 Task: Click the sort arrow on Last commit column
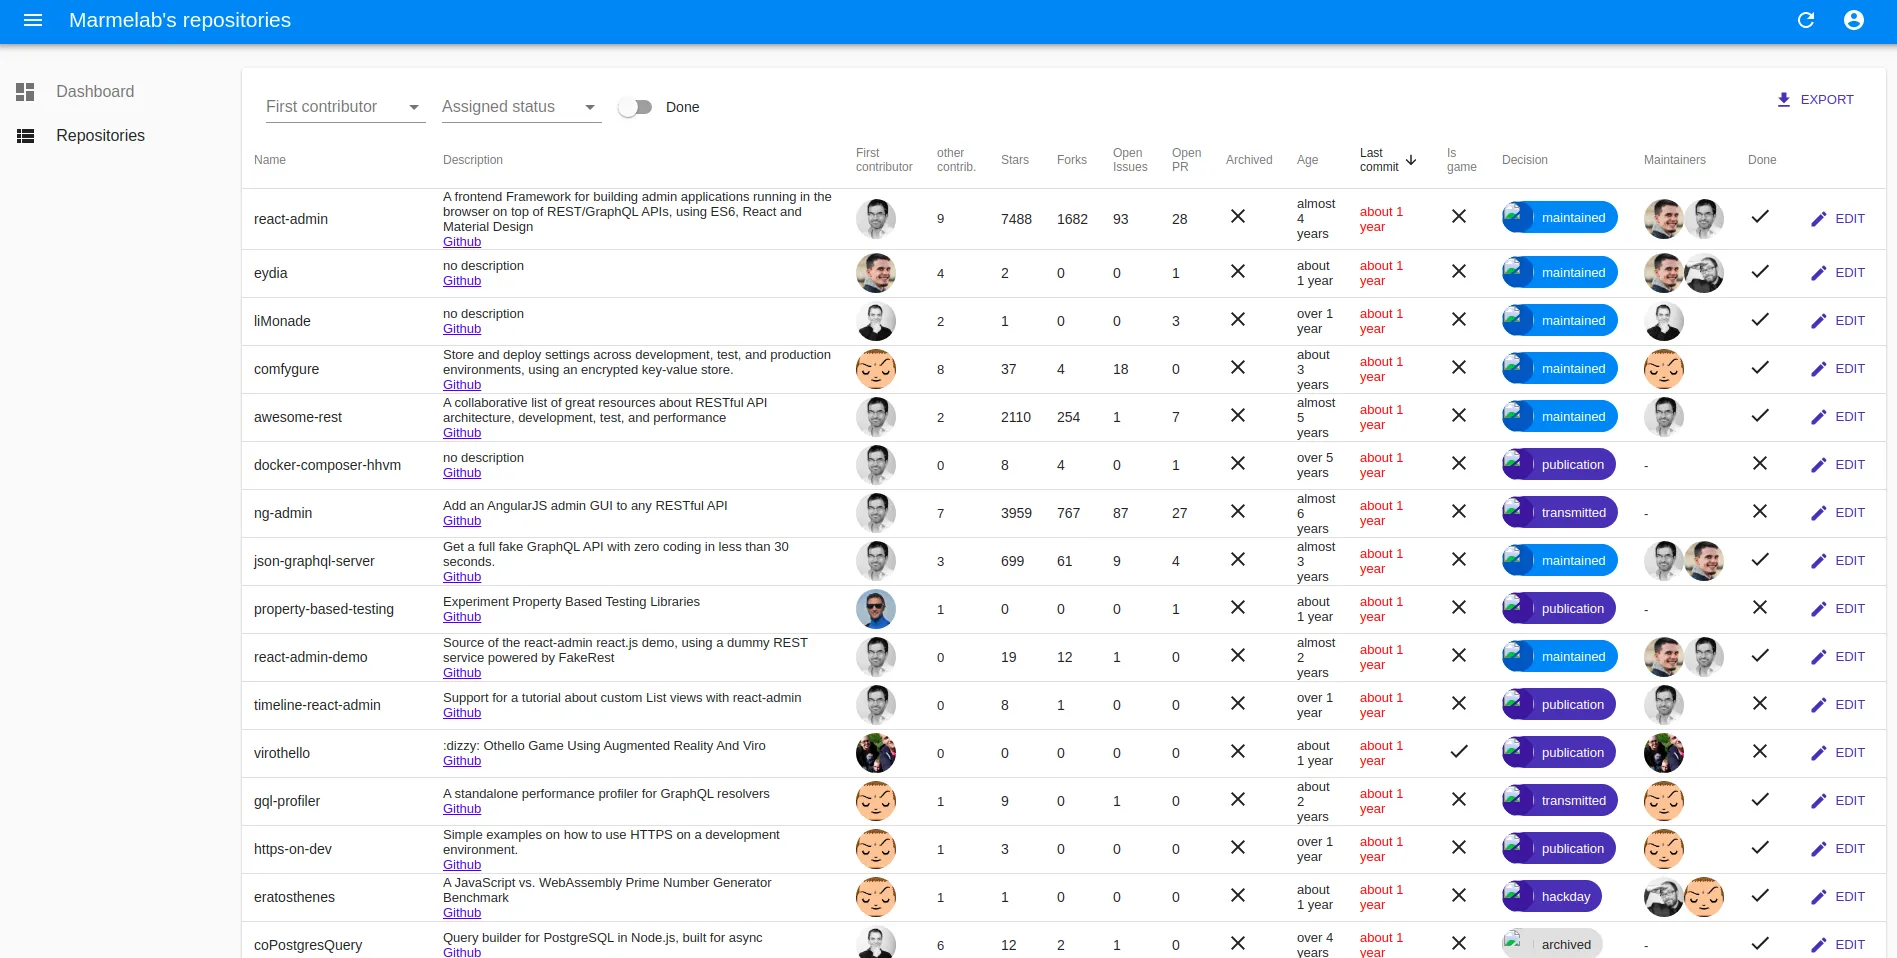click(x=1411, y=160)
